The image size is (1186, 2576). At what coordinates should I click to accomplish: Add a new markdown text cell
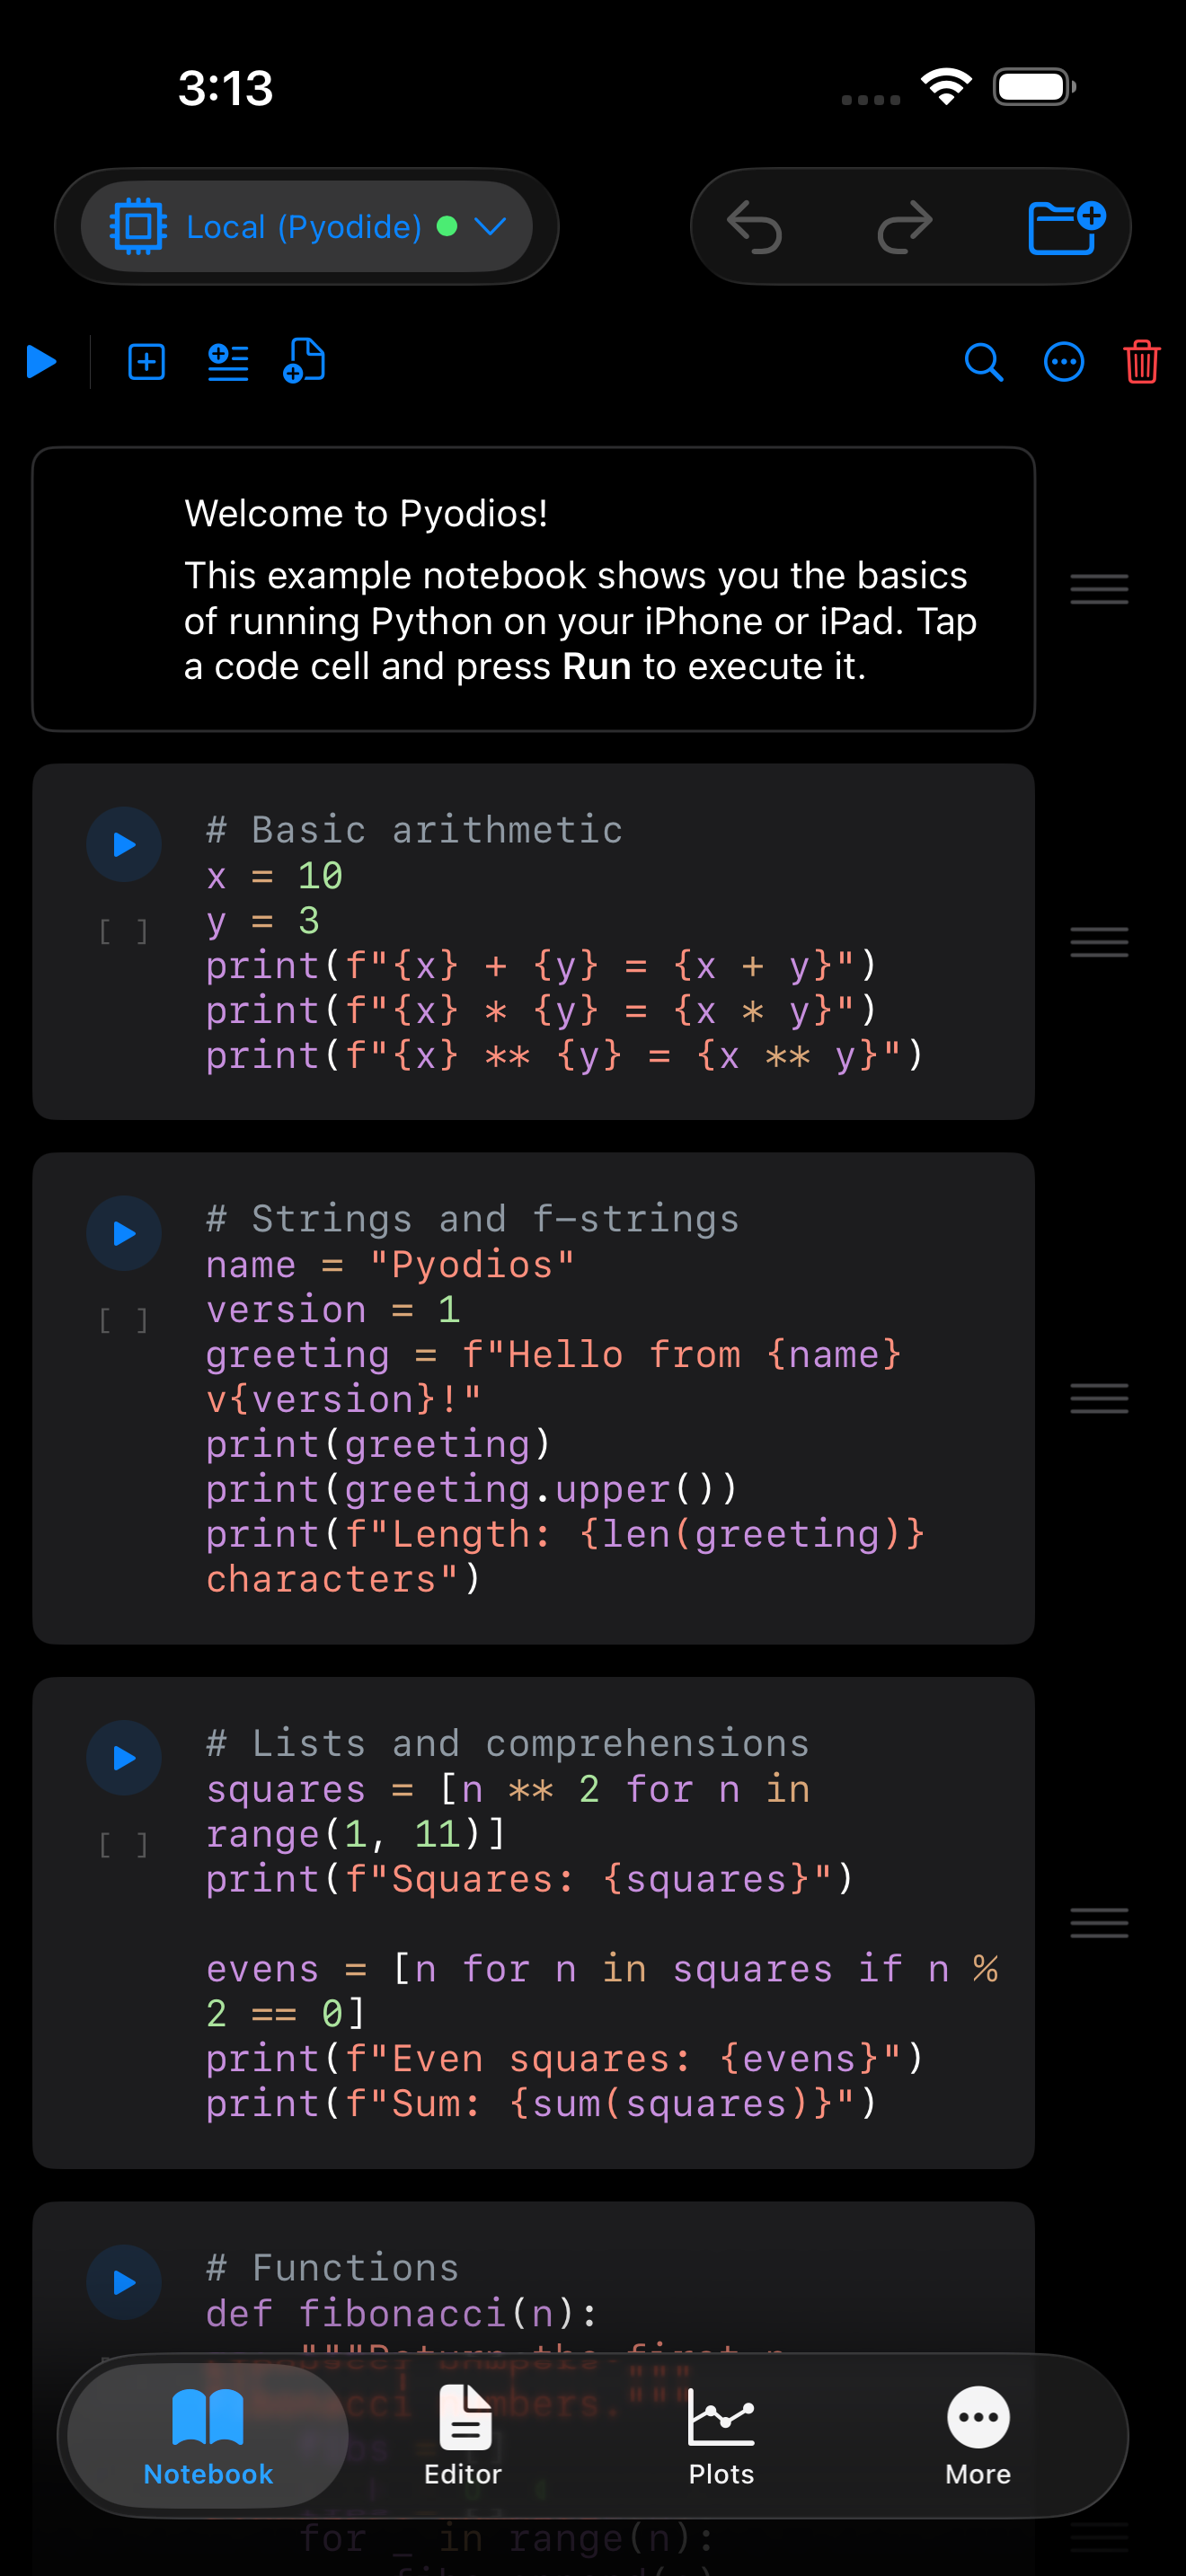(x=227, y=362)
